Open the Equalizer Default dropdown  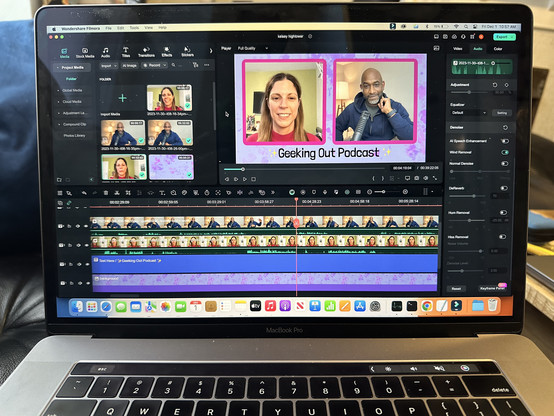pos(468,113)
